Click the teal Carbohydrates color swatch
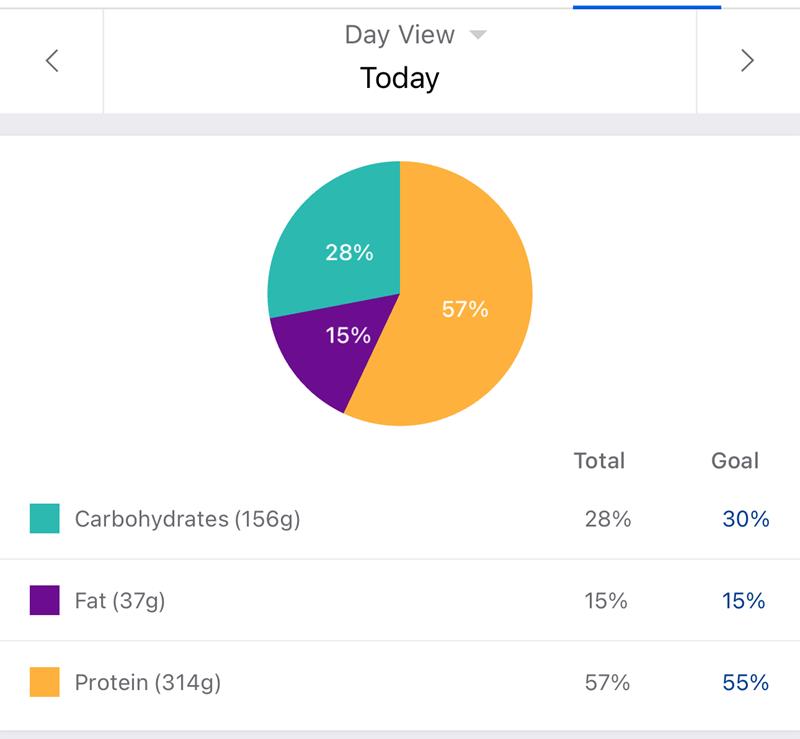The width and height of the screenshot is (800, 739). 45,519
